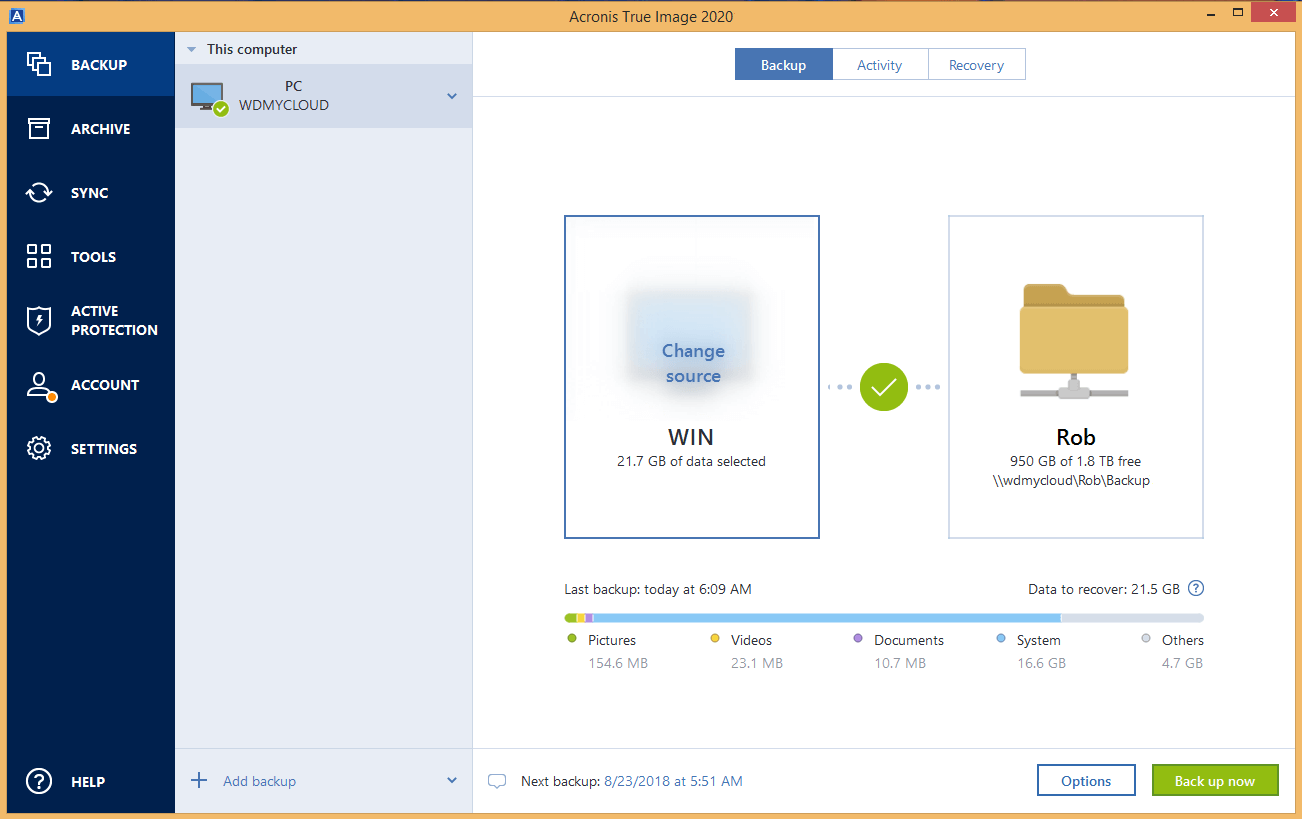Select the PC WDMYCLOUD backup entry

tap(324, 96)
